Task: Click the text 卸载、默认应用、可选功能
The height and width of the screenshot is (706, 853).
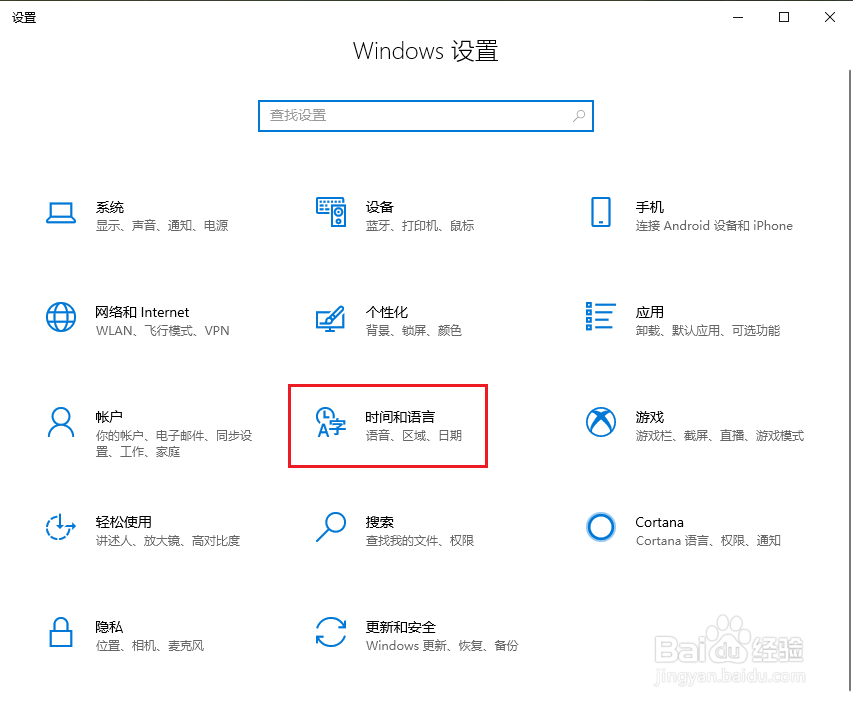Action: [707, 331]
